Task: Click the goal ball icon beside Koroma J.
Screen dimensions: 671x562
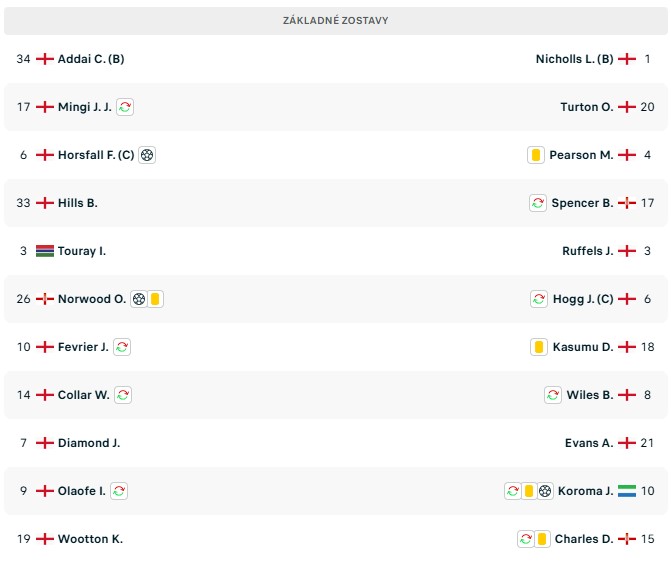Action: [545, 491]
